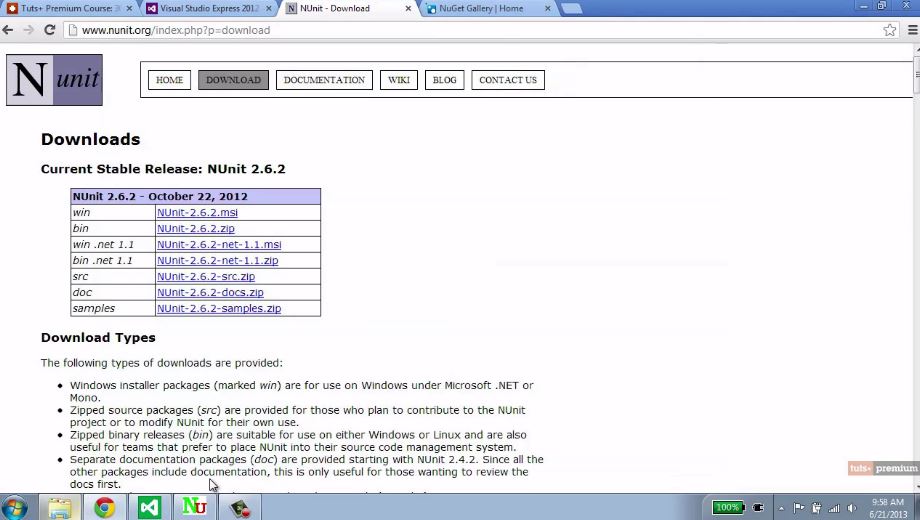The image size is (920, 520).
Task: Open Windows Start button
Action: 14,508
